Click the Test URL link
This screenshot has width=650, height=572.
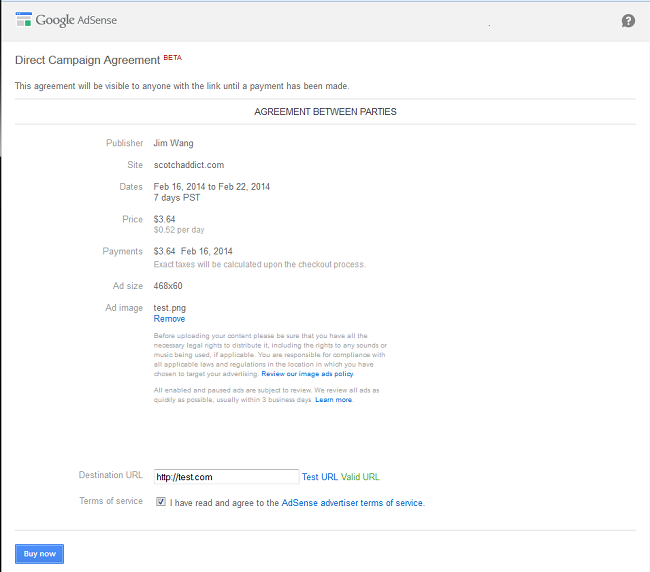320,477
